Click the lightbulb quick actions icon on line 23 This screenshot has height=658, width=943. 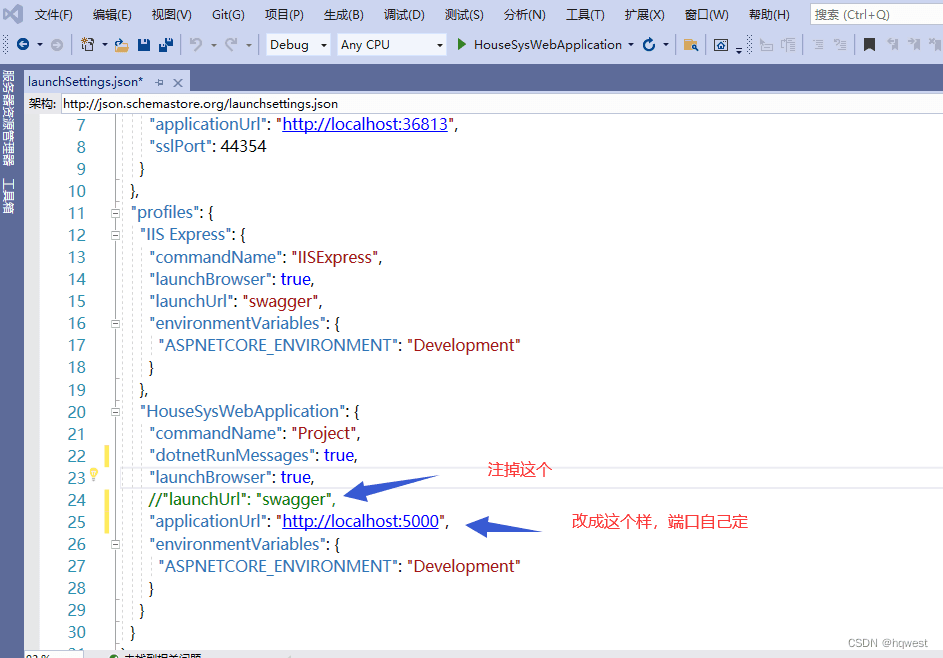point(94,474)
